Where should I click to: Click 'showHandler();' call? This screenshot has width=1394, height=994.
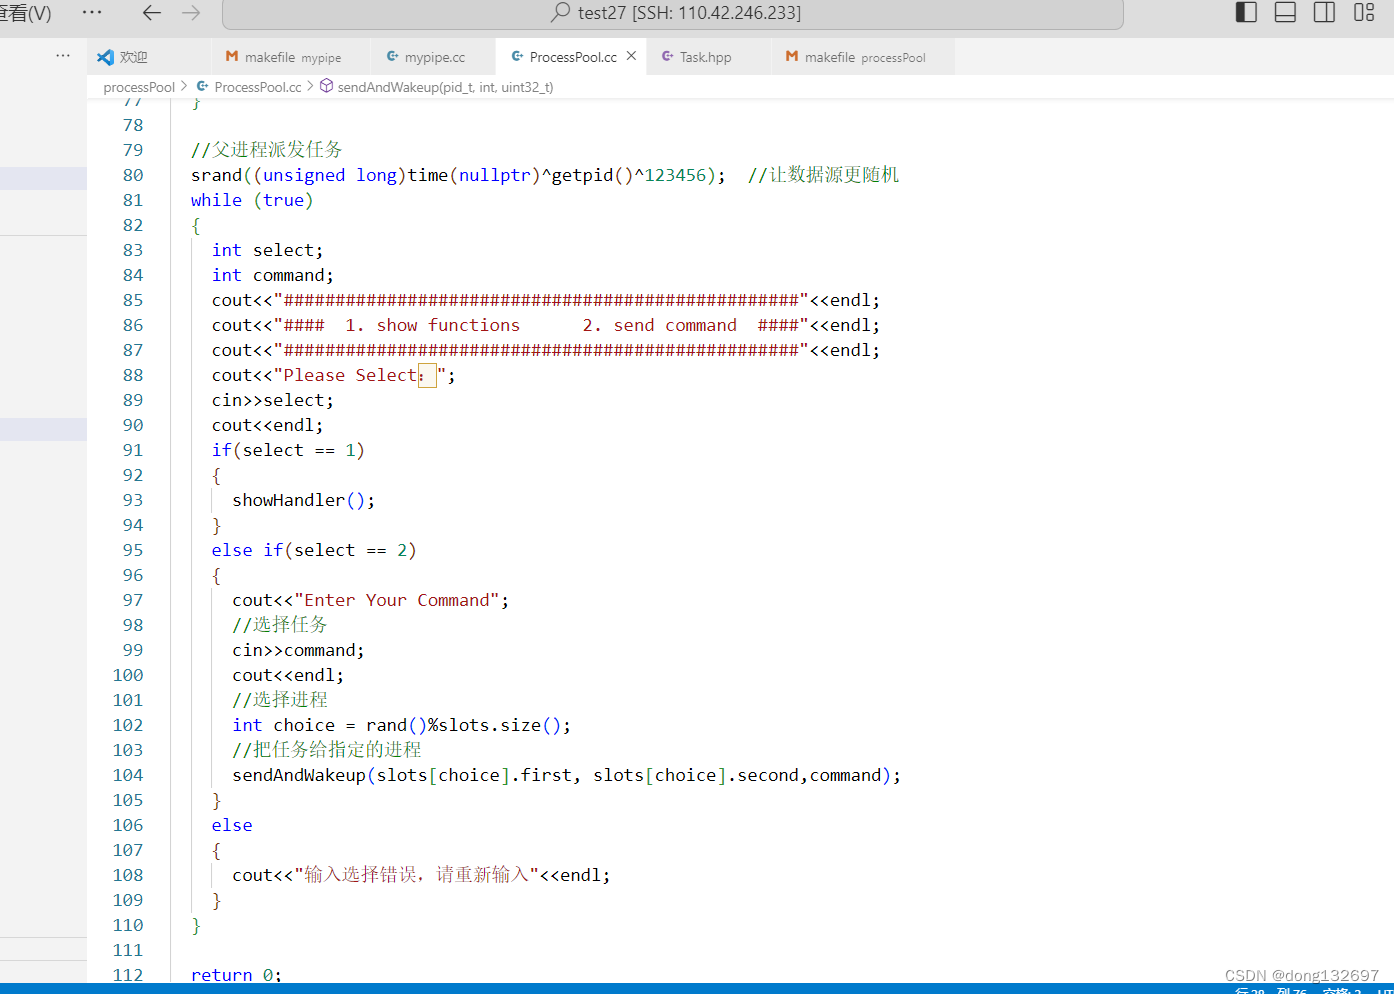pyautogui.click(x=304, y=500)
